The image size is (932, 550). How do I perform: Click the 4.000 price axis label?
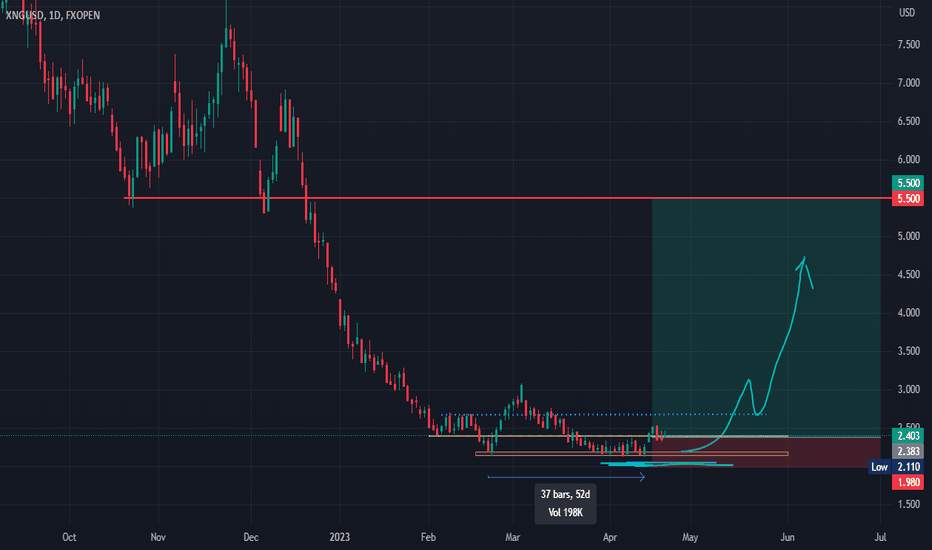(908, 313)
